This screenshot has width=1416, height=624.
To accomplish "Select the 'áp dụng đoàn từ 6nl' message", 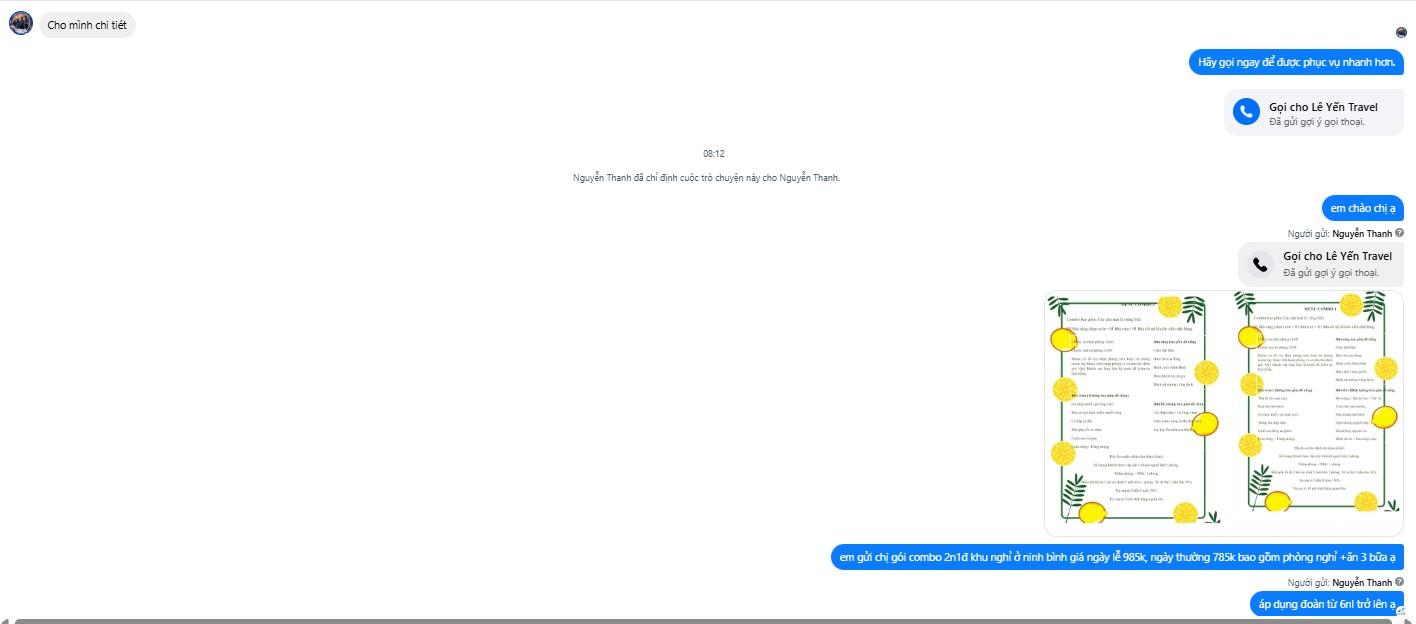I will tap(1327, 604).
